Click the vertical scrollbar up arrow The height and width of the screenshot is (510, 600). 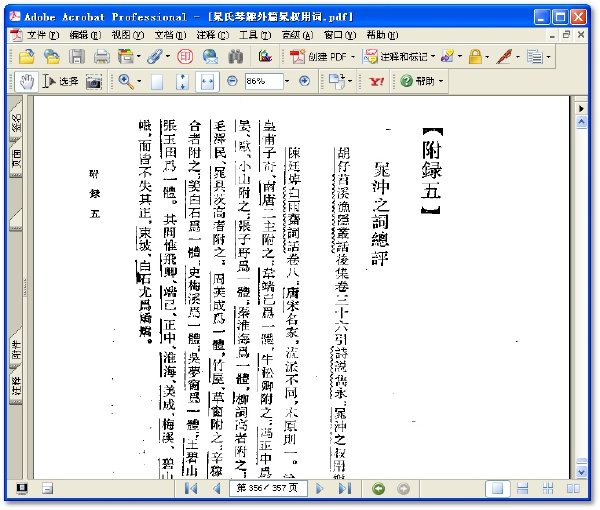click(581, 122)
